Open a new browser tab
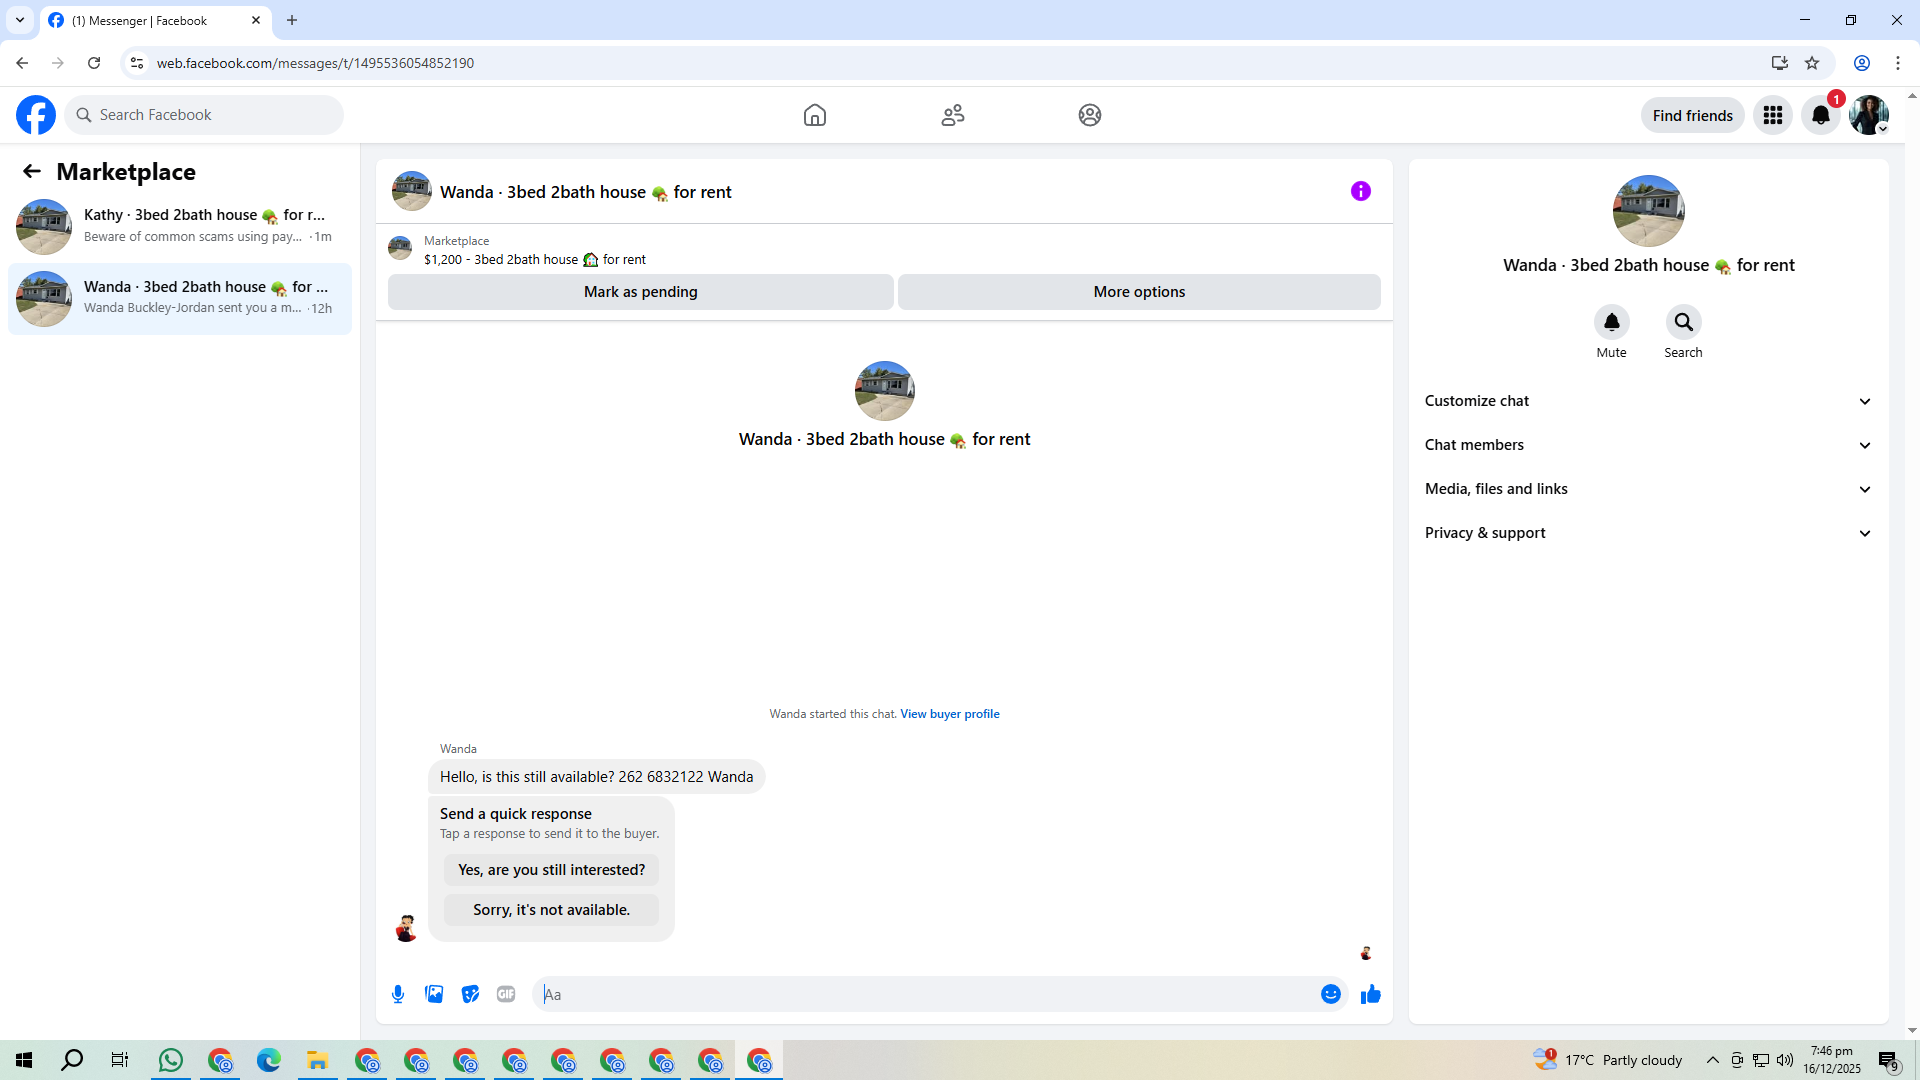Image resolution: width=1920 pixels, height=1080 pixels. pos(292,20)
